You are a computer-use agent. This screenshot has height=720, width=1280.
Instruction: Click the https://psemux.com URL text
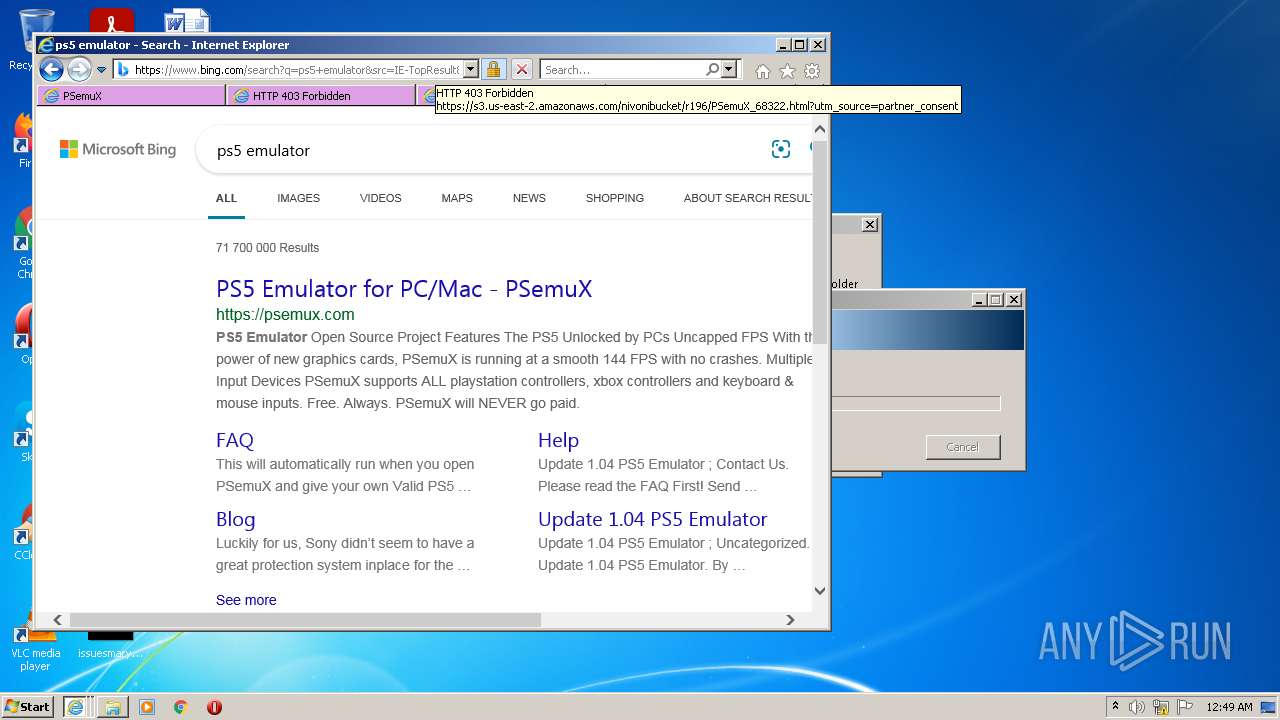click(285, 314)
